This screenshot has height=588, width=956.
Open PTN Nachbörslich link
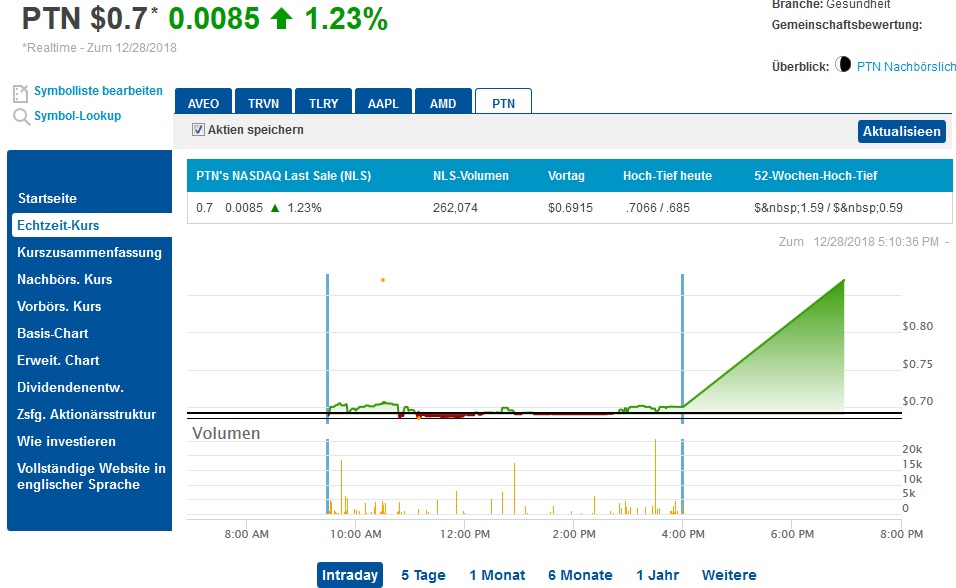(906, 66)
